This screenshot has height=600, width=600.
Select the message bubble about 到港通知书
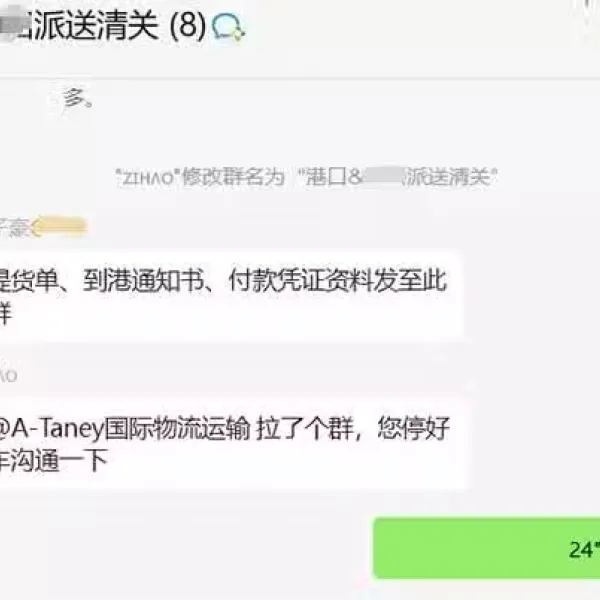point(232,297)
